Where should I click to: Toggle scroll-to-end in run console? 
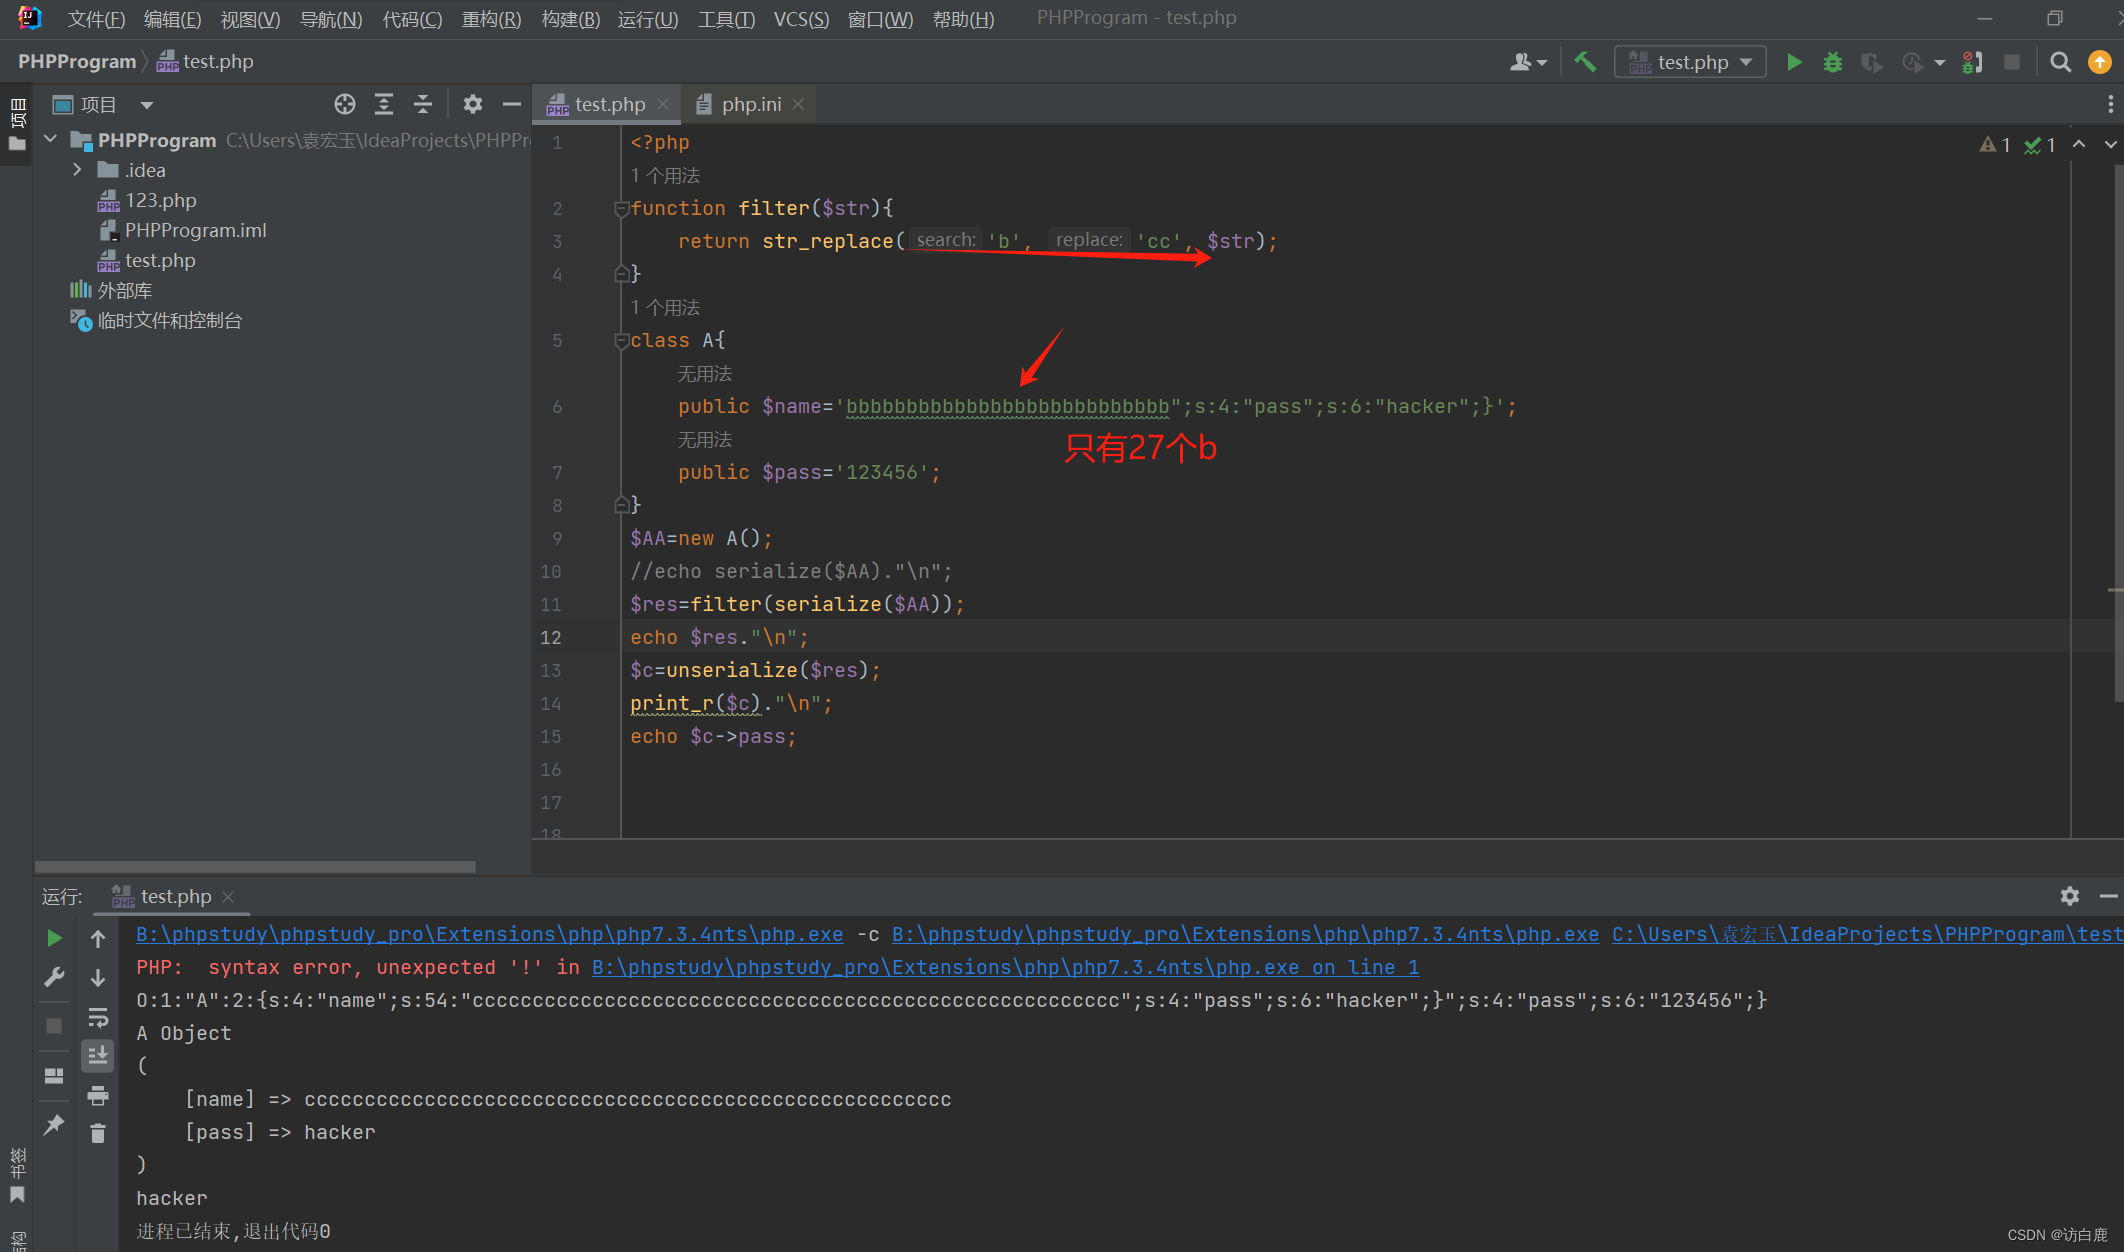(97, 1056)
